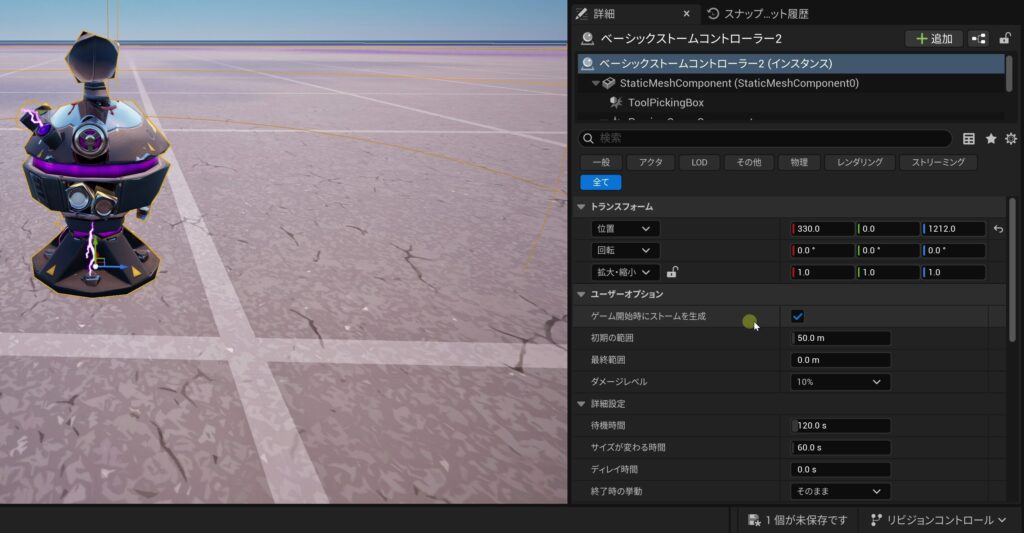Select the 詳細 tab
This screenshot has height=533, width=1024.
tap(604, 14)
